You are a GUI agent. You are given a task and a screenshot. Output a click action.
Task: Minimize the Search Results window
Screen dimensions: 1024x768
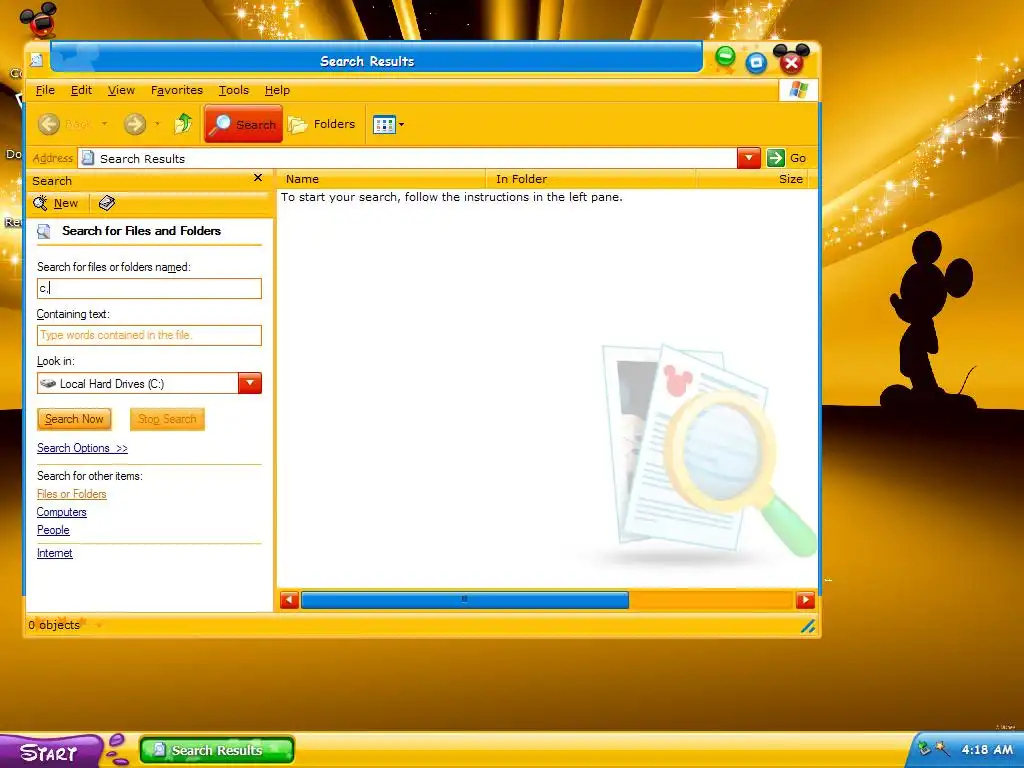coord(725,57)
